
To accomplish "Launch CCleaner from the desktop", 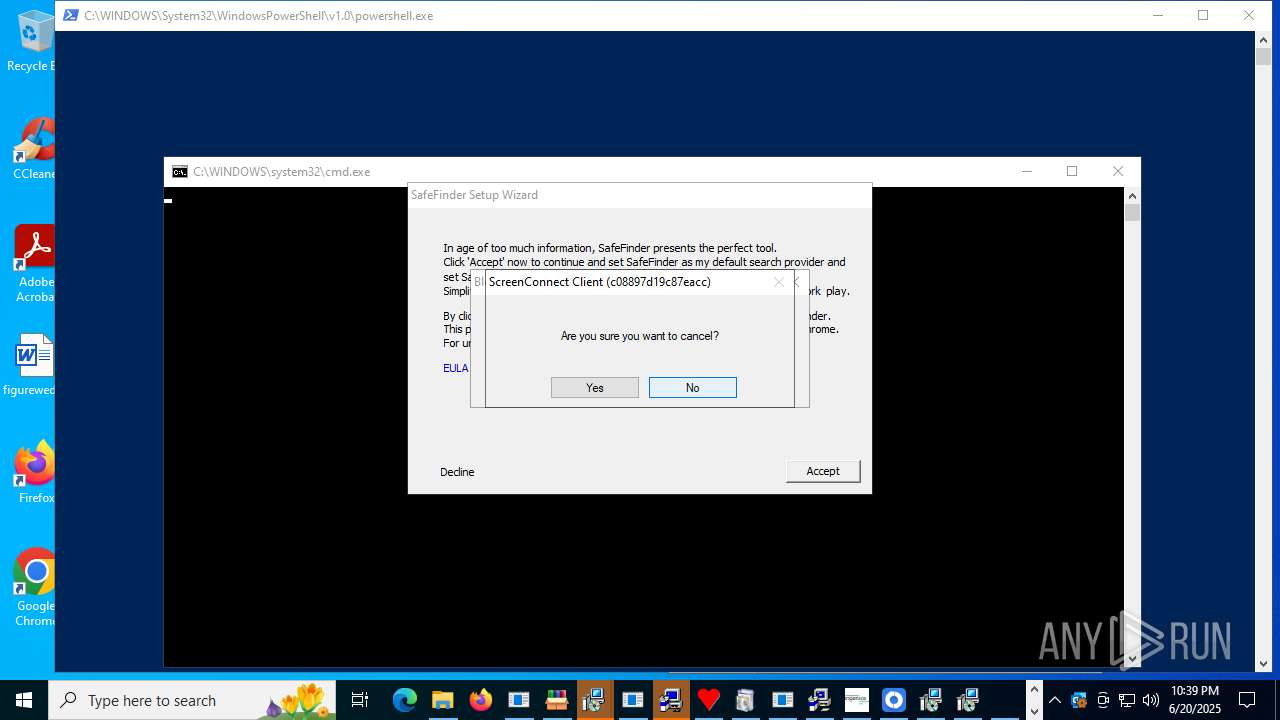I will pyautogui.click(x=34, y=150).
